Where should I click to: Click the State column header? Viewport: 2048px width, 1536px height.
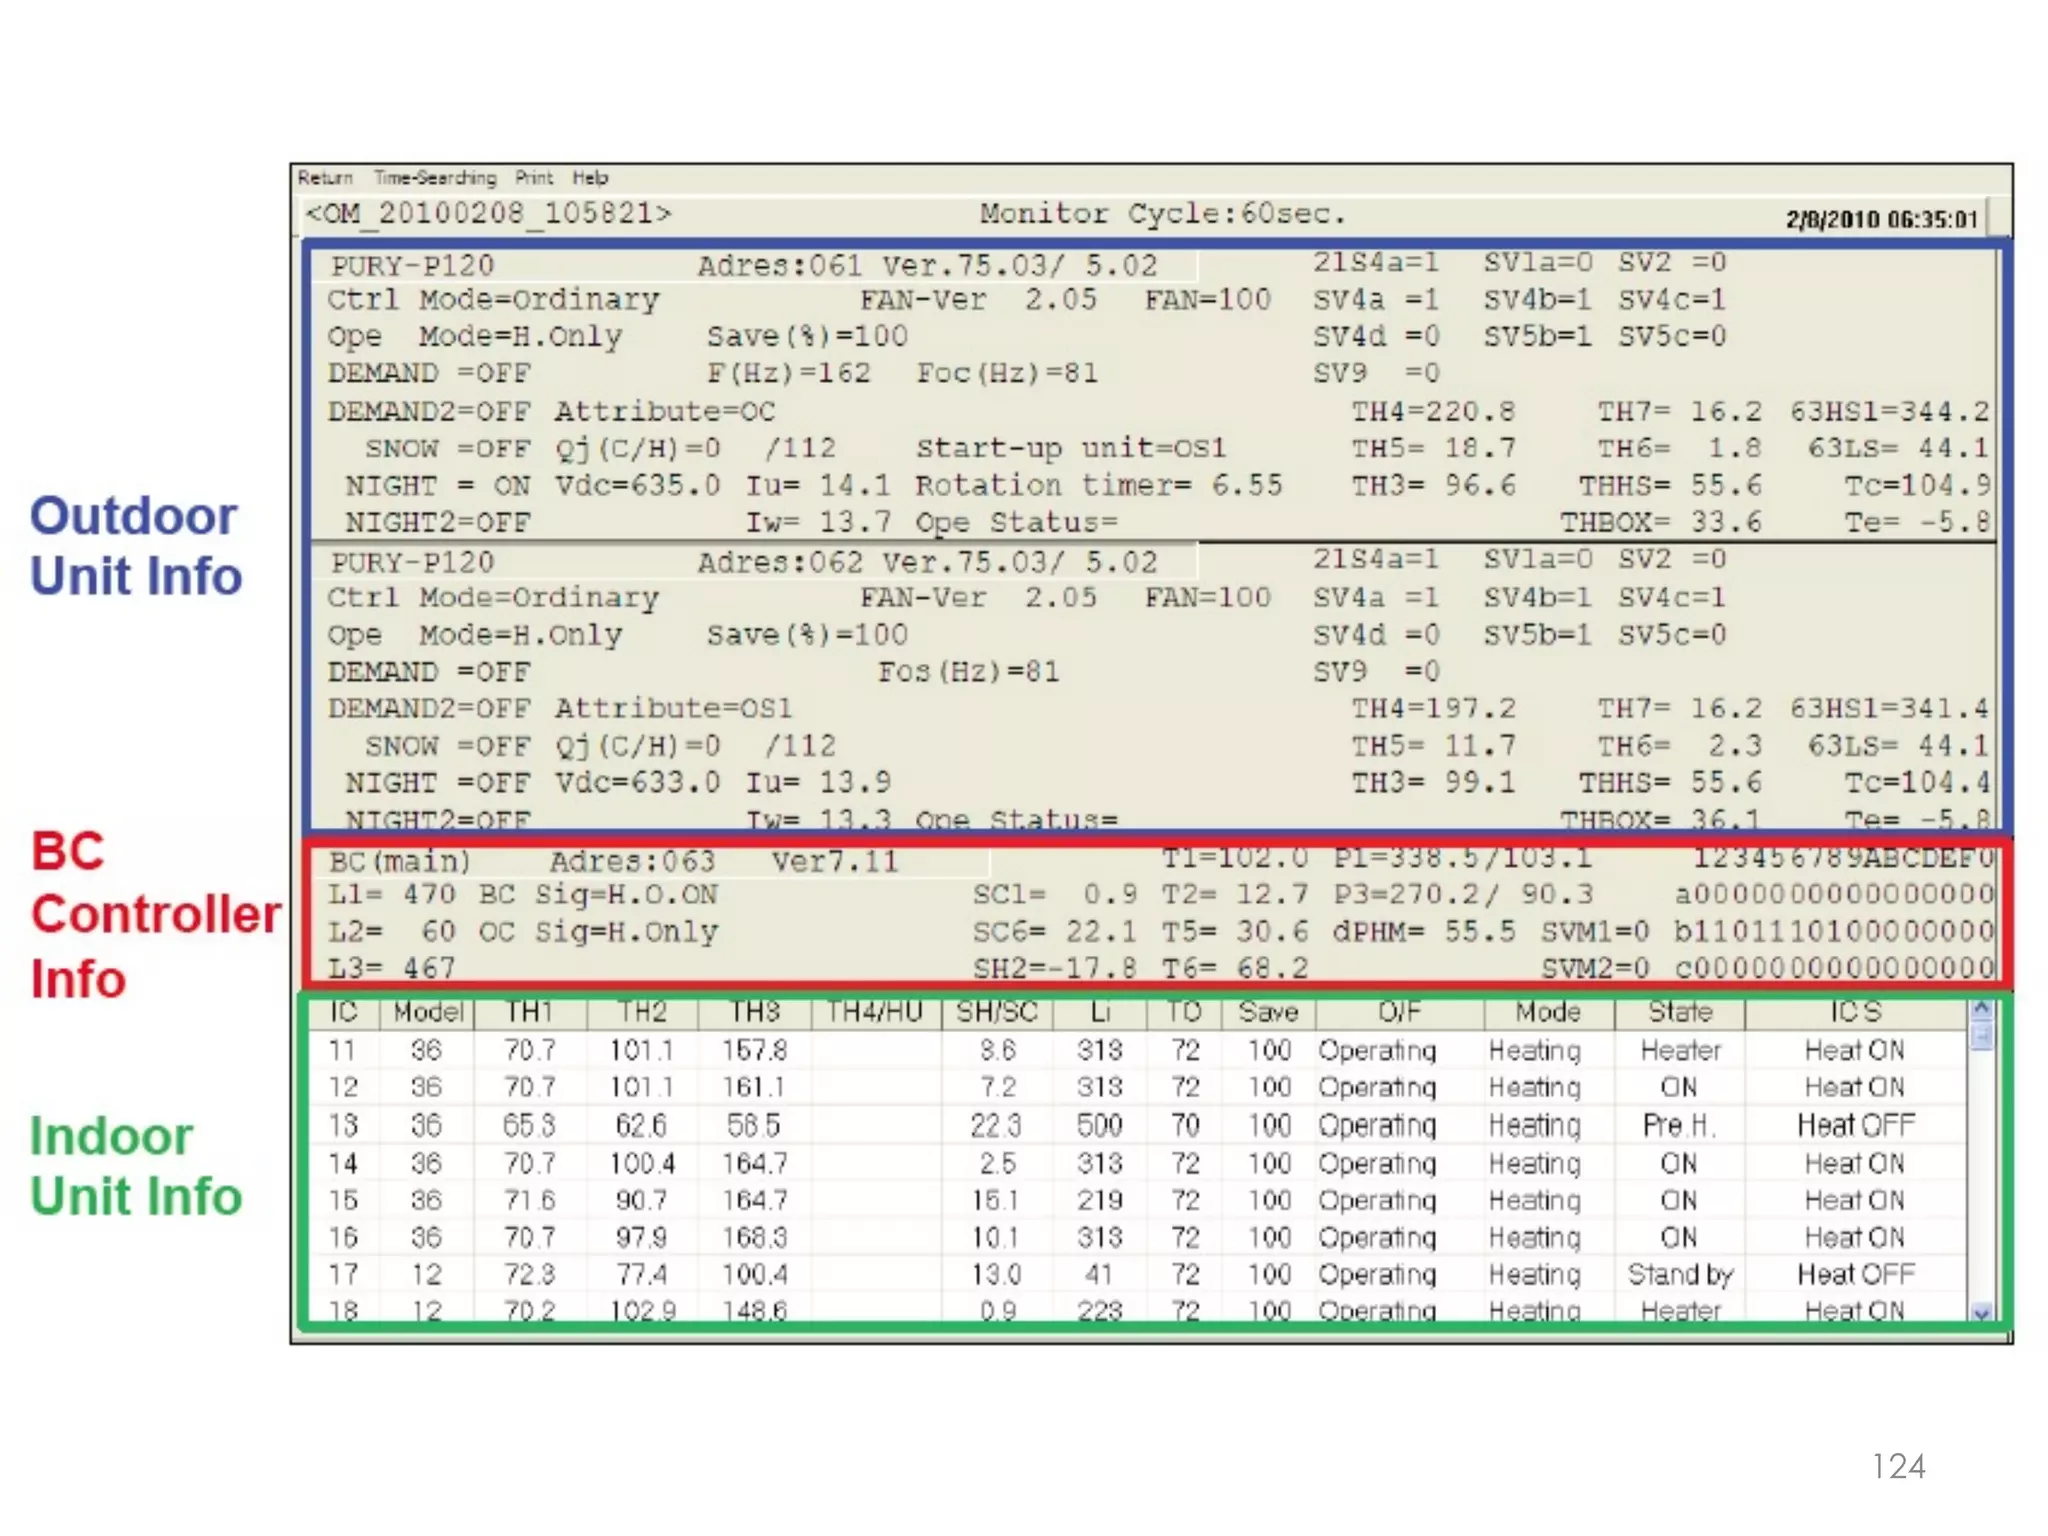pos(1680,1013)
